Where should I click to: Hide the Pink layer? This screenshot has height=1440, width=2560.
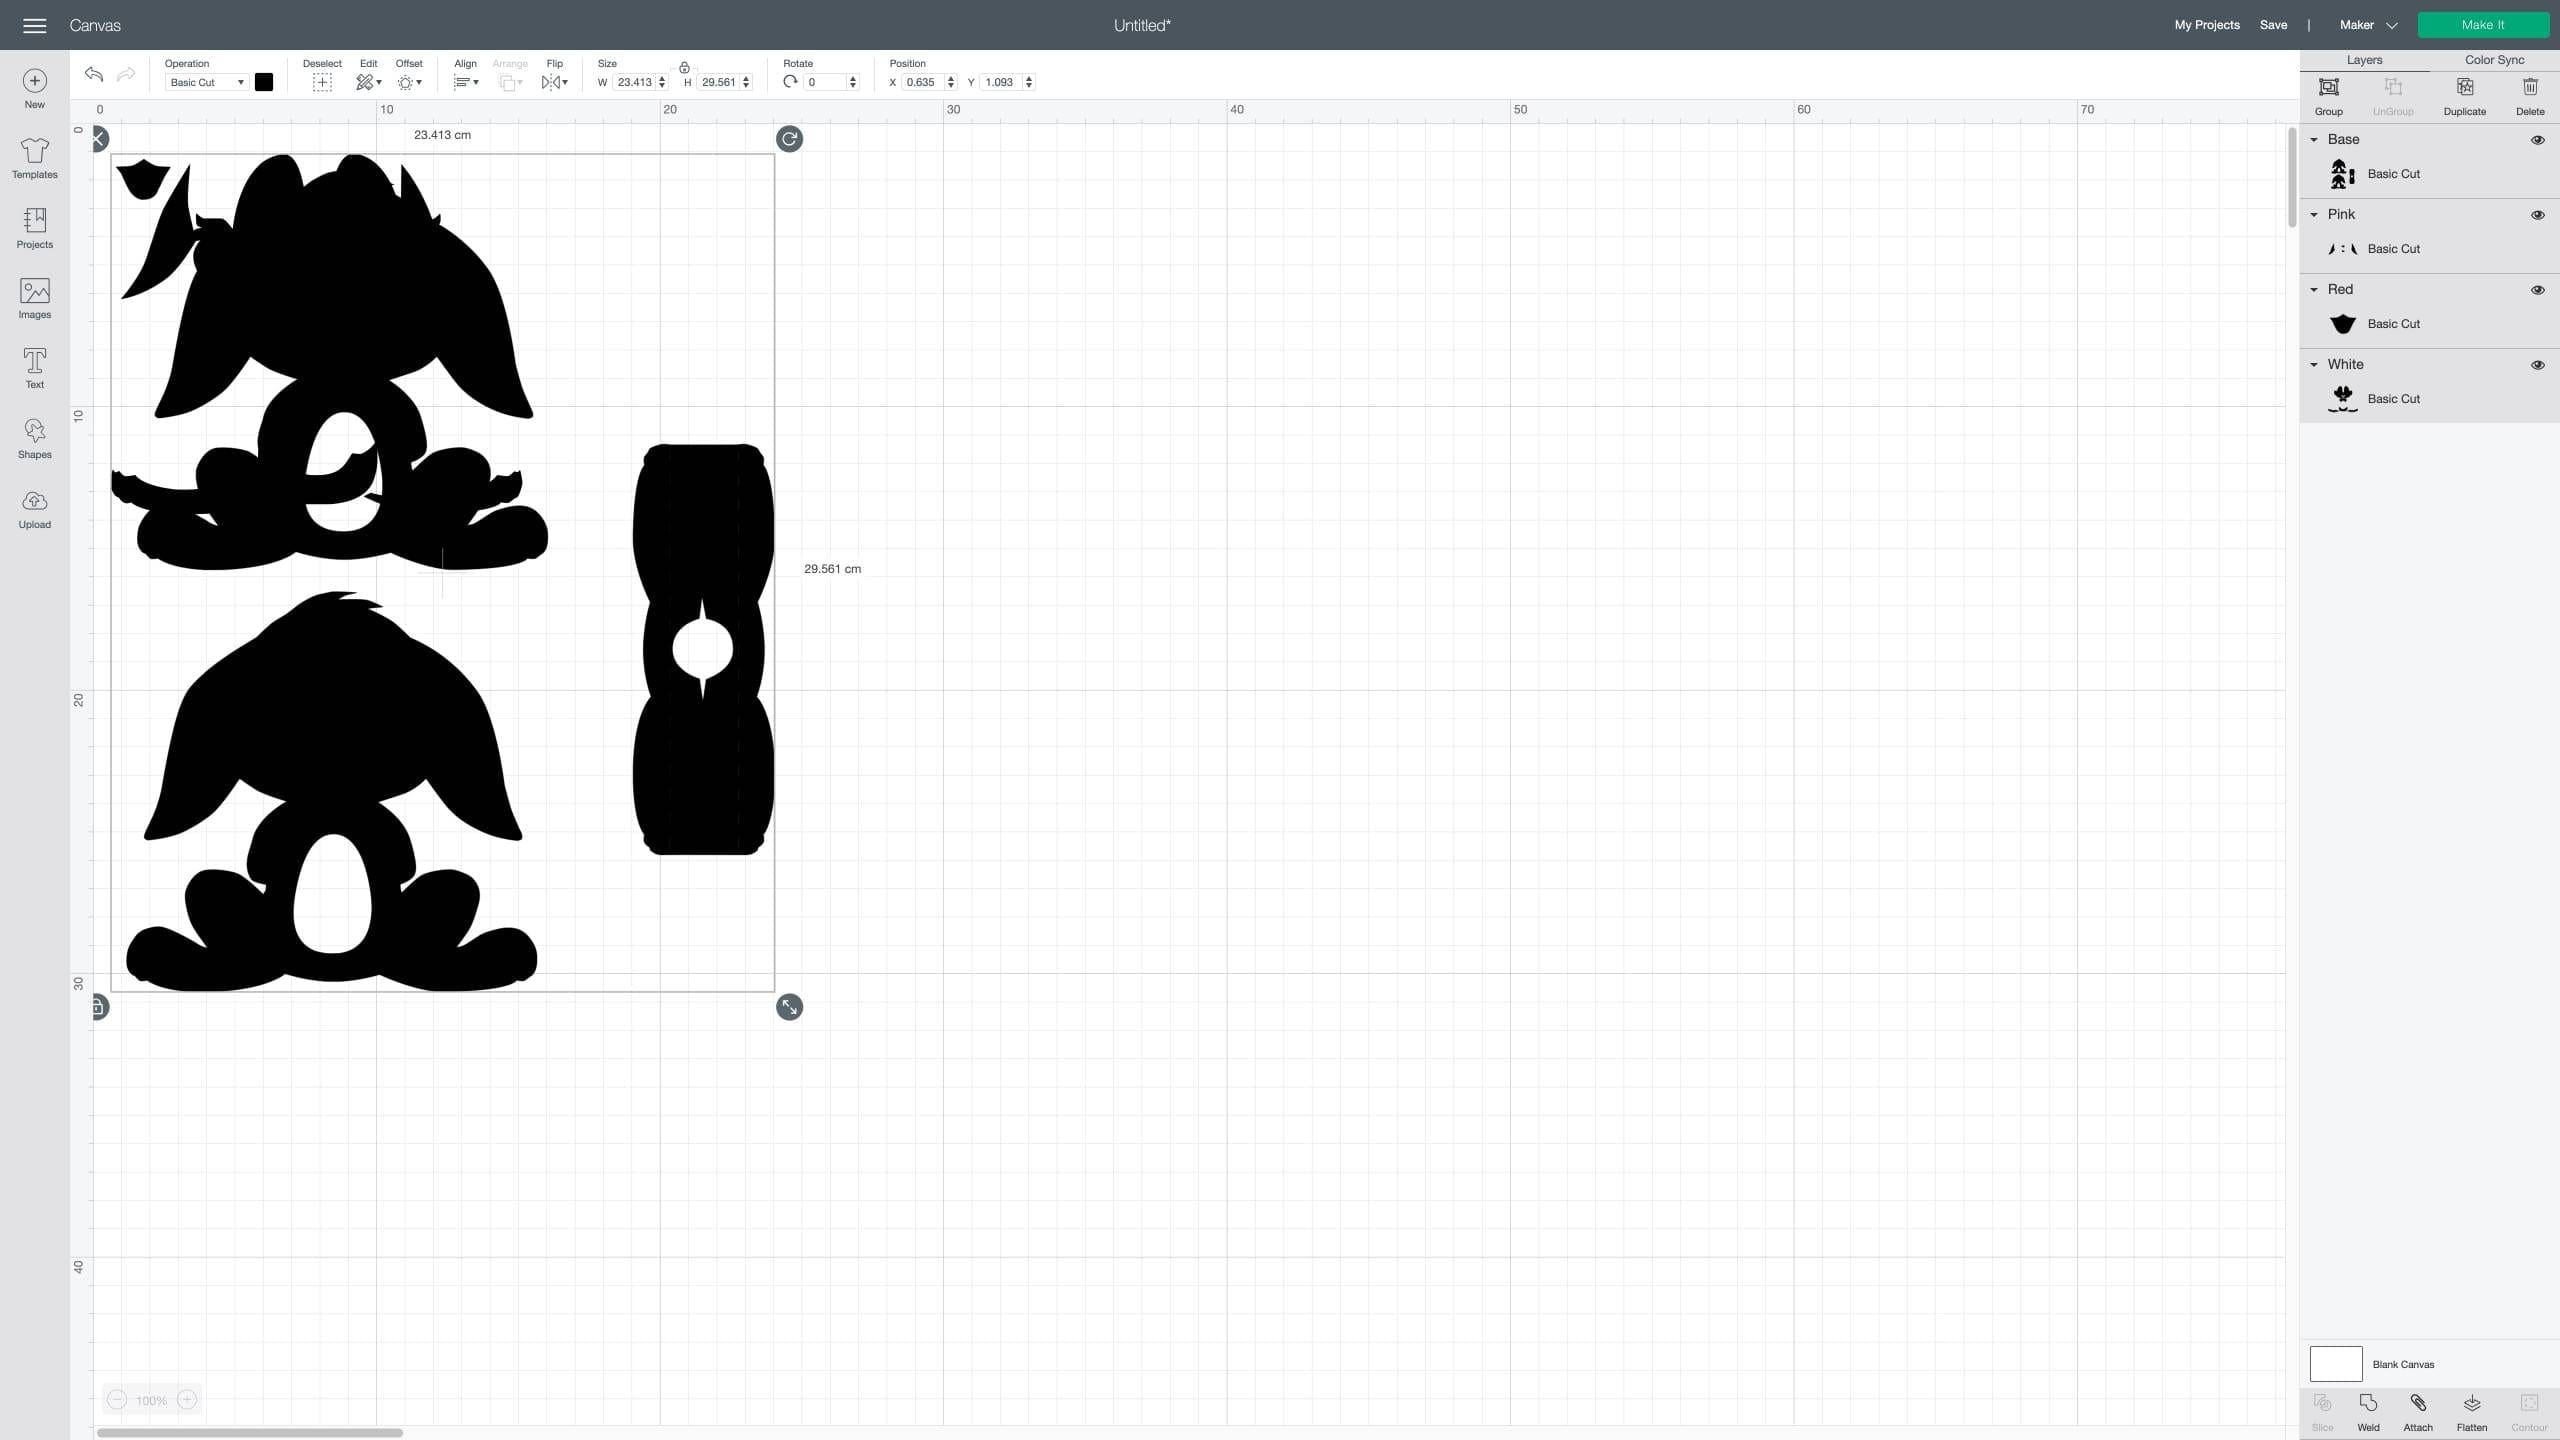click(2537, 215)
